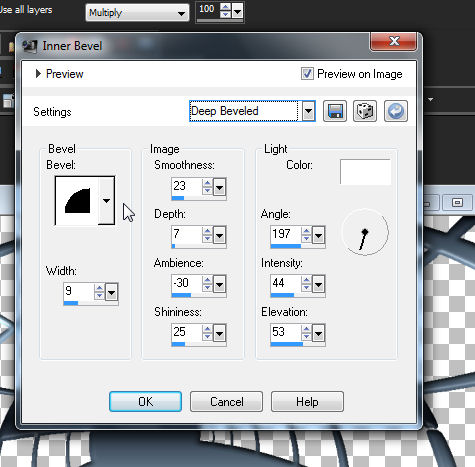
Task: Toggle the Preview on Image checkbox
Action: (x=307, y=74)
